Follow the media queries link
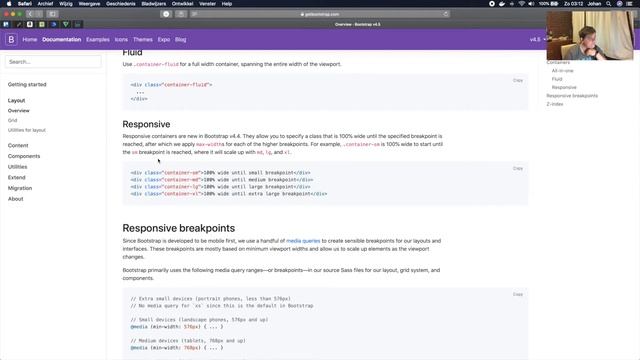 (303, 241)
